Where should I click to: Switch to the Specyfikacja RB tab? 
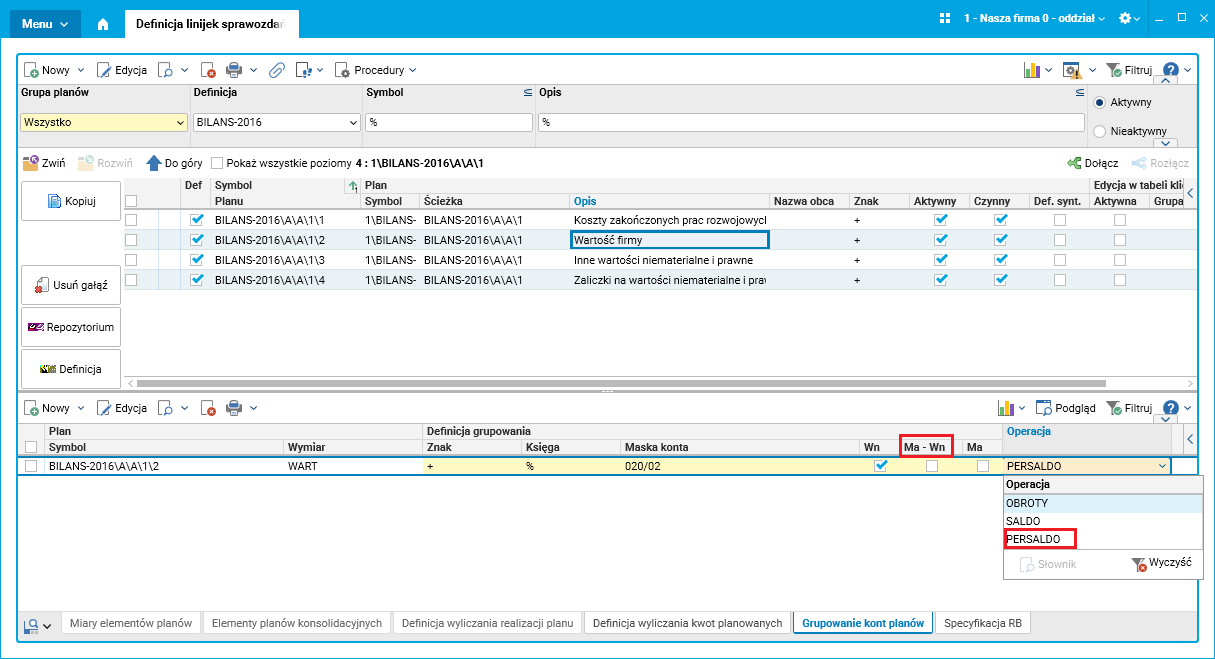click(x=983, y=623)
